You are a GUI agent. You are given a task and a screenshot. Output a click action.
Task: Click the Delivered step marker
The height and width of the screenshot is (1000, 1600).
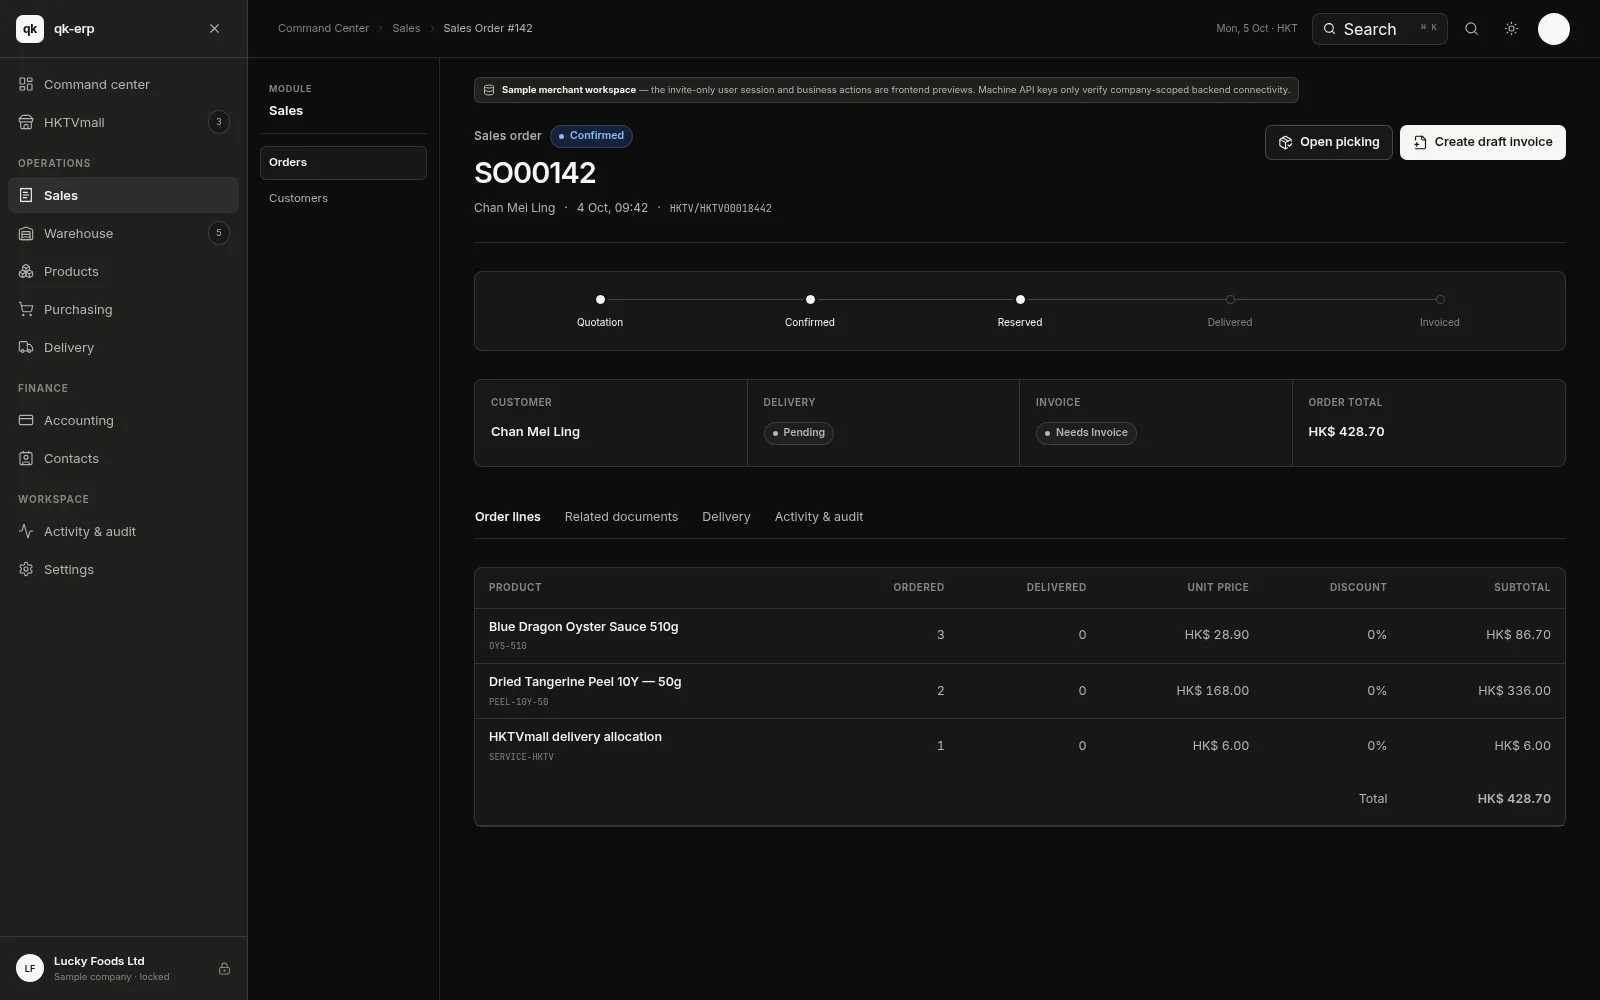[x=1230, y=299]
